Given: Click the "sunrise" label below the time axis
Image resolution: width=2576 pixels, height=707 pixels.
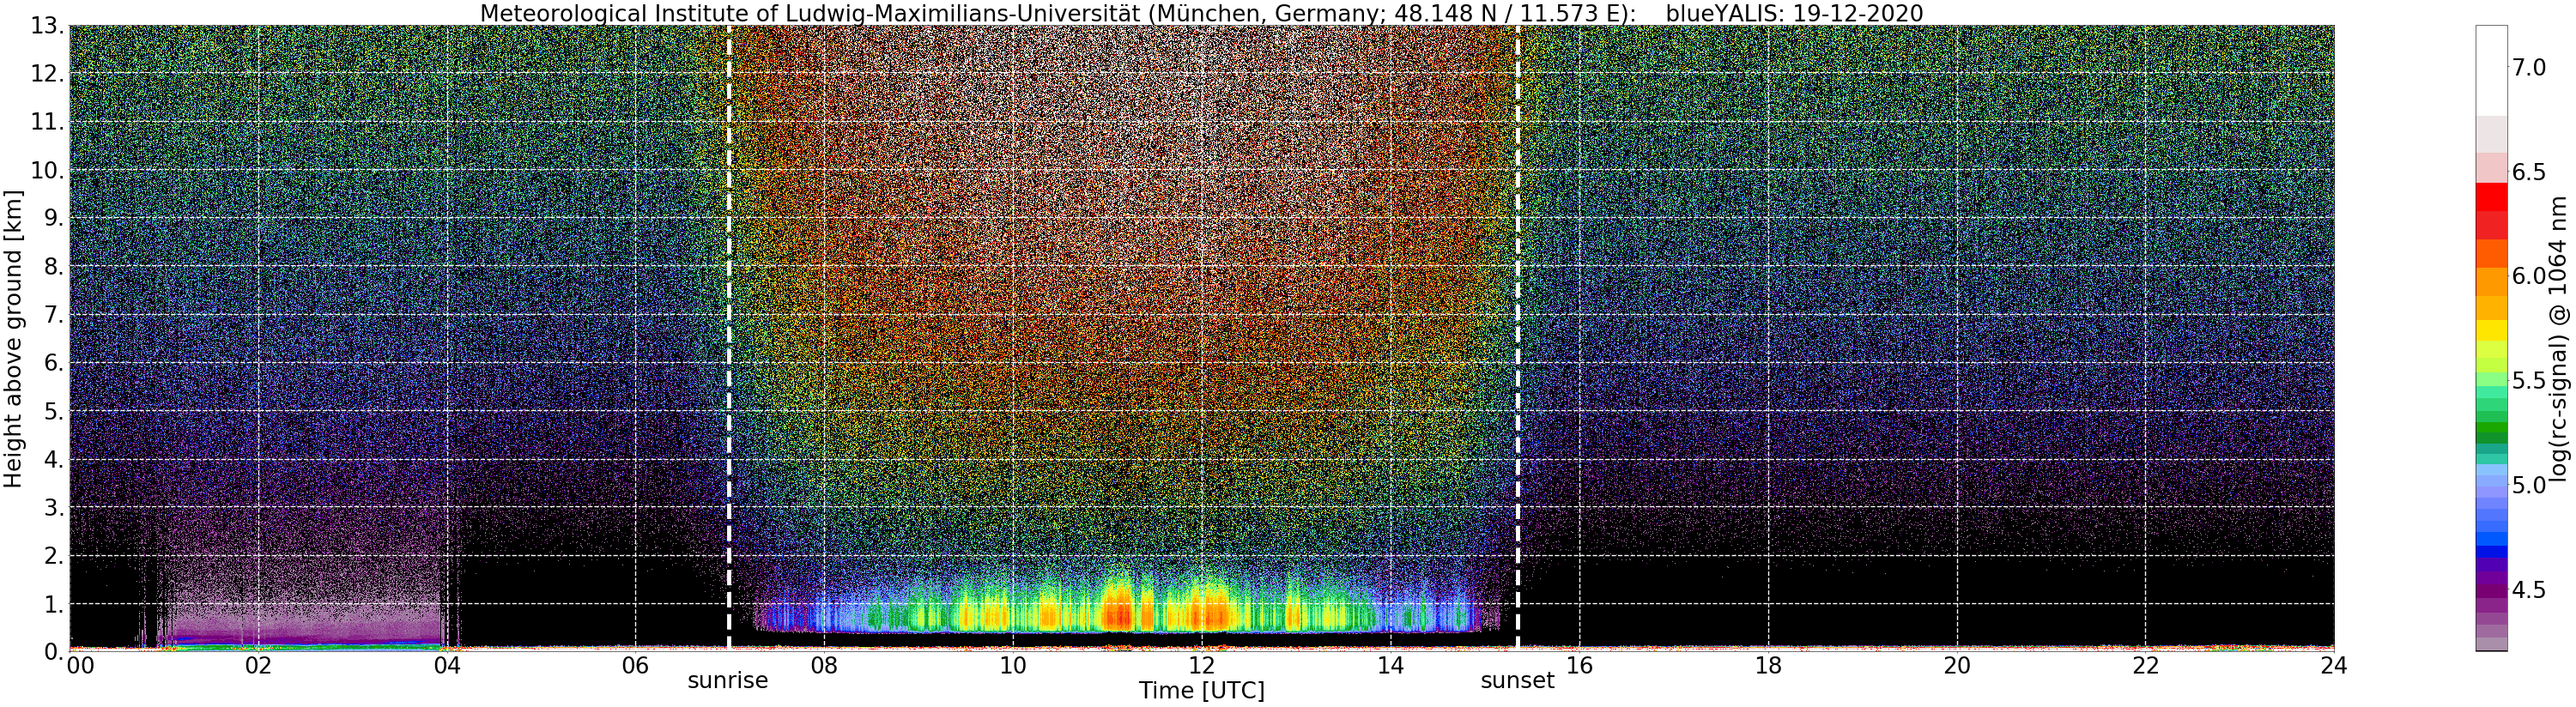Looking at the screenshot, I should [x=727, y=681].
